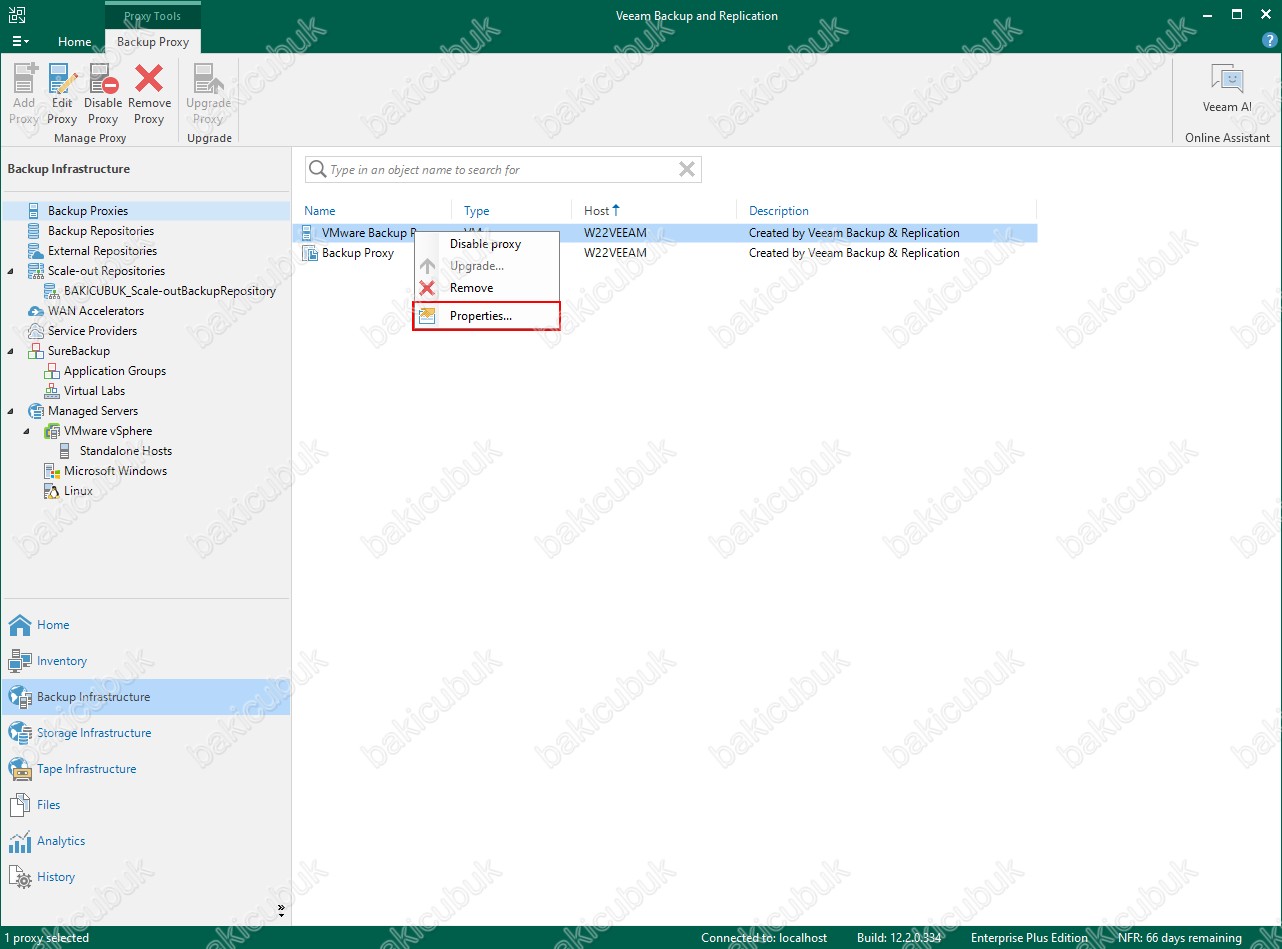Open the Storage Infrastructure view
Viewport: 1282px width, 949px height.
(145, 733)
